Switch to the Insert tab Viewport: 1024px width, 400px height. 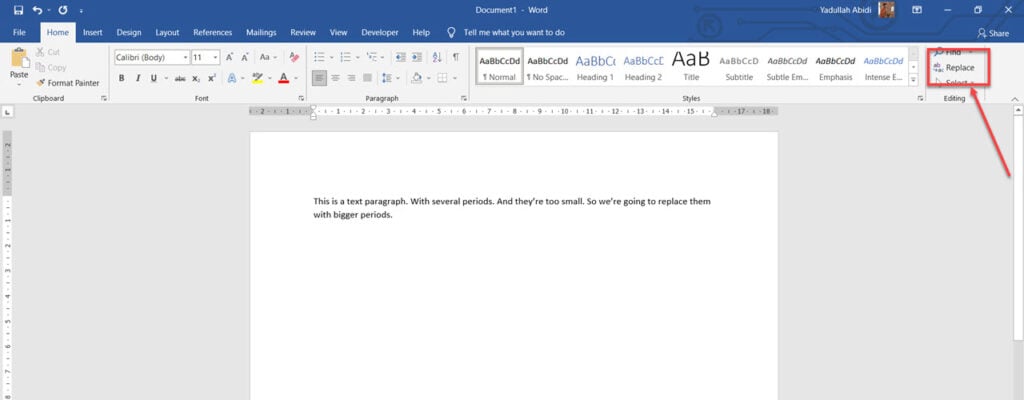pyautogui.click(x=93, y=32)
